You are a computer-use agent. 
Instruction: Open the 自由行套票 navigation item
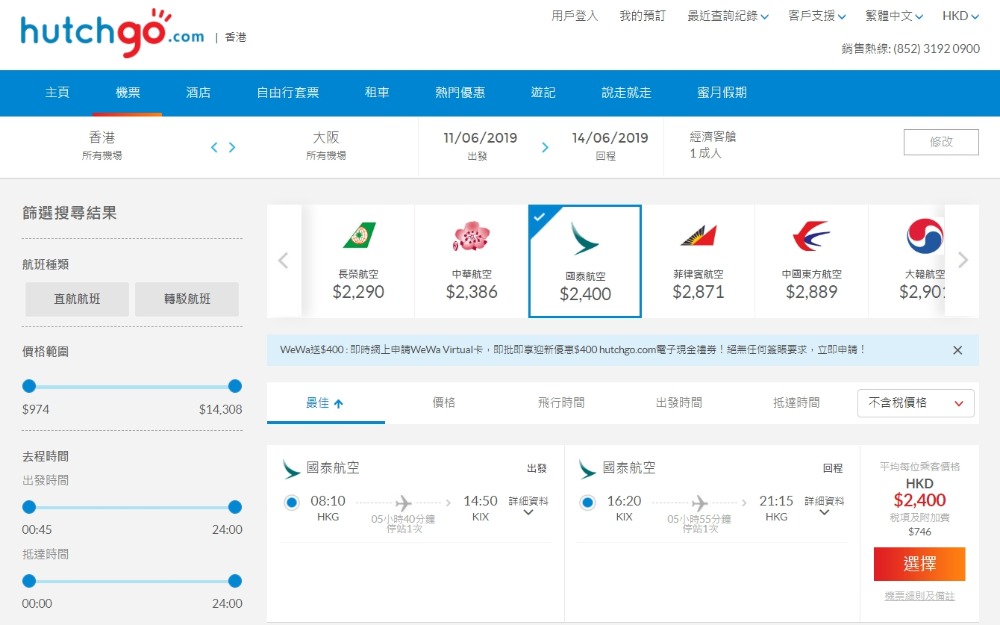[x=288, y=92]
